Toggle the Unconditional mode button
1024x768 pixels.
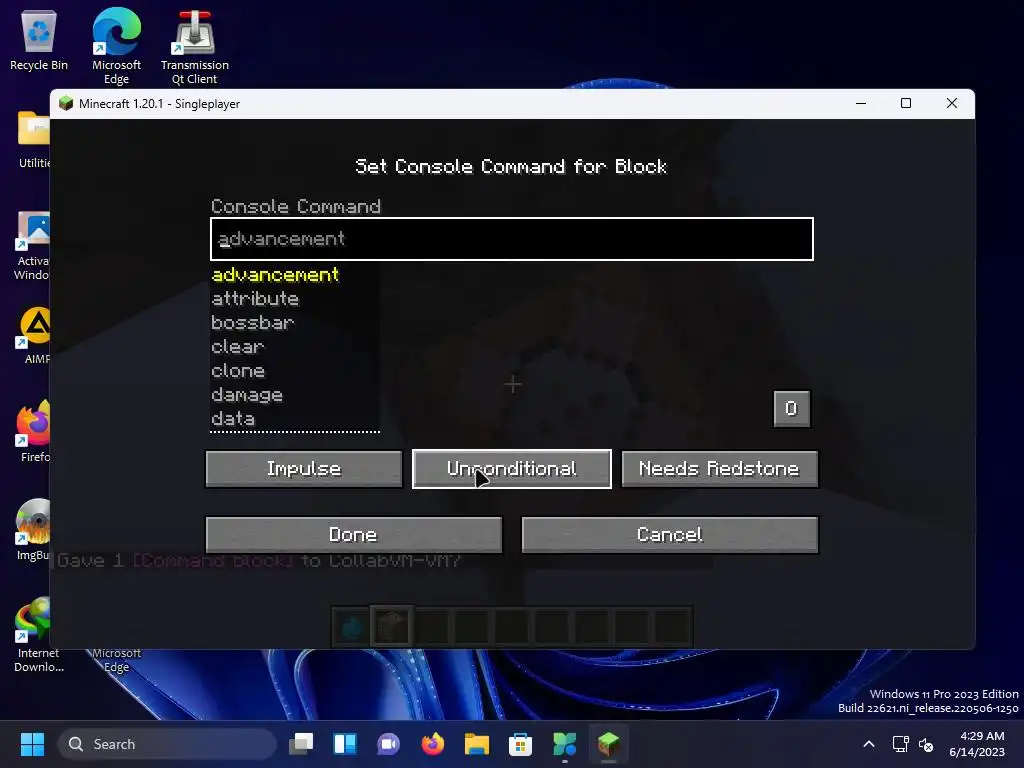(x=511, y=469)
